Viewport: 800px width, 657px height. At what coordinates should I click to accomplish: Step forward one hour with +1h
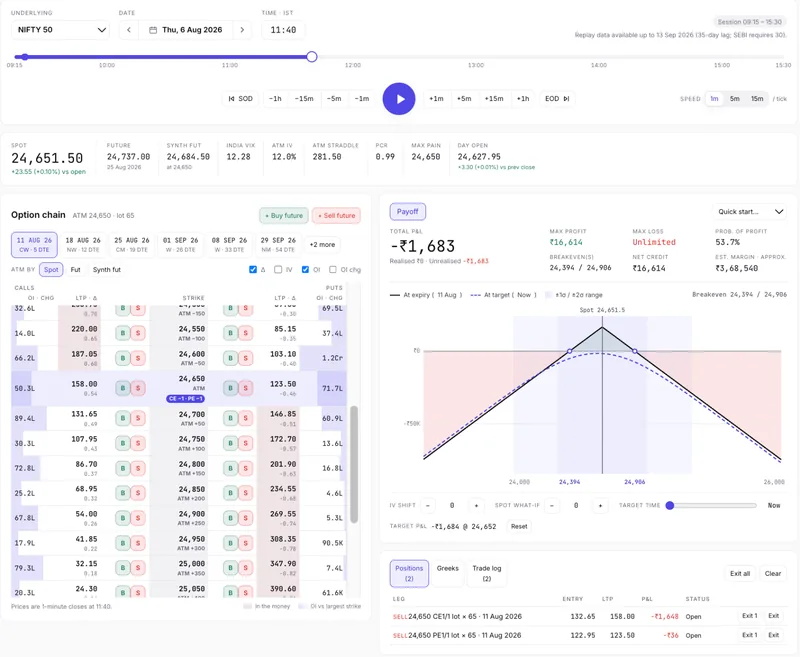point(523,98)
